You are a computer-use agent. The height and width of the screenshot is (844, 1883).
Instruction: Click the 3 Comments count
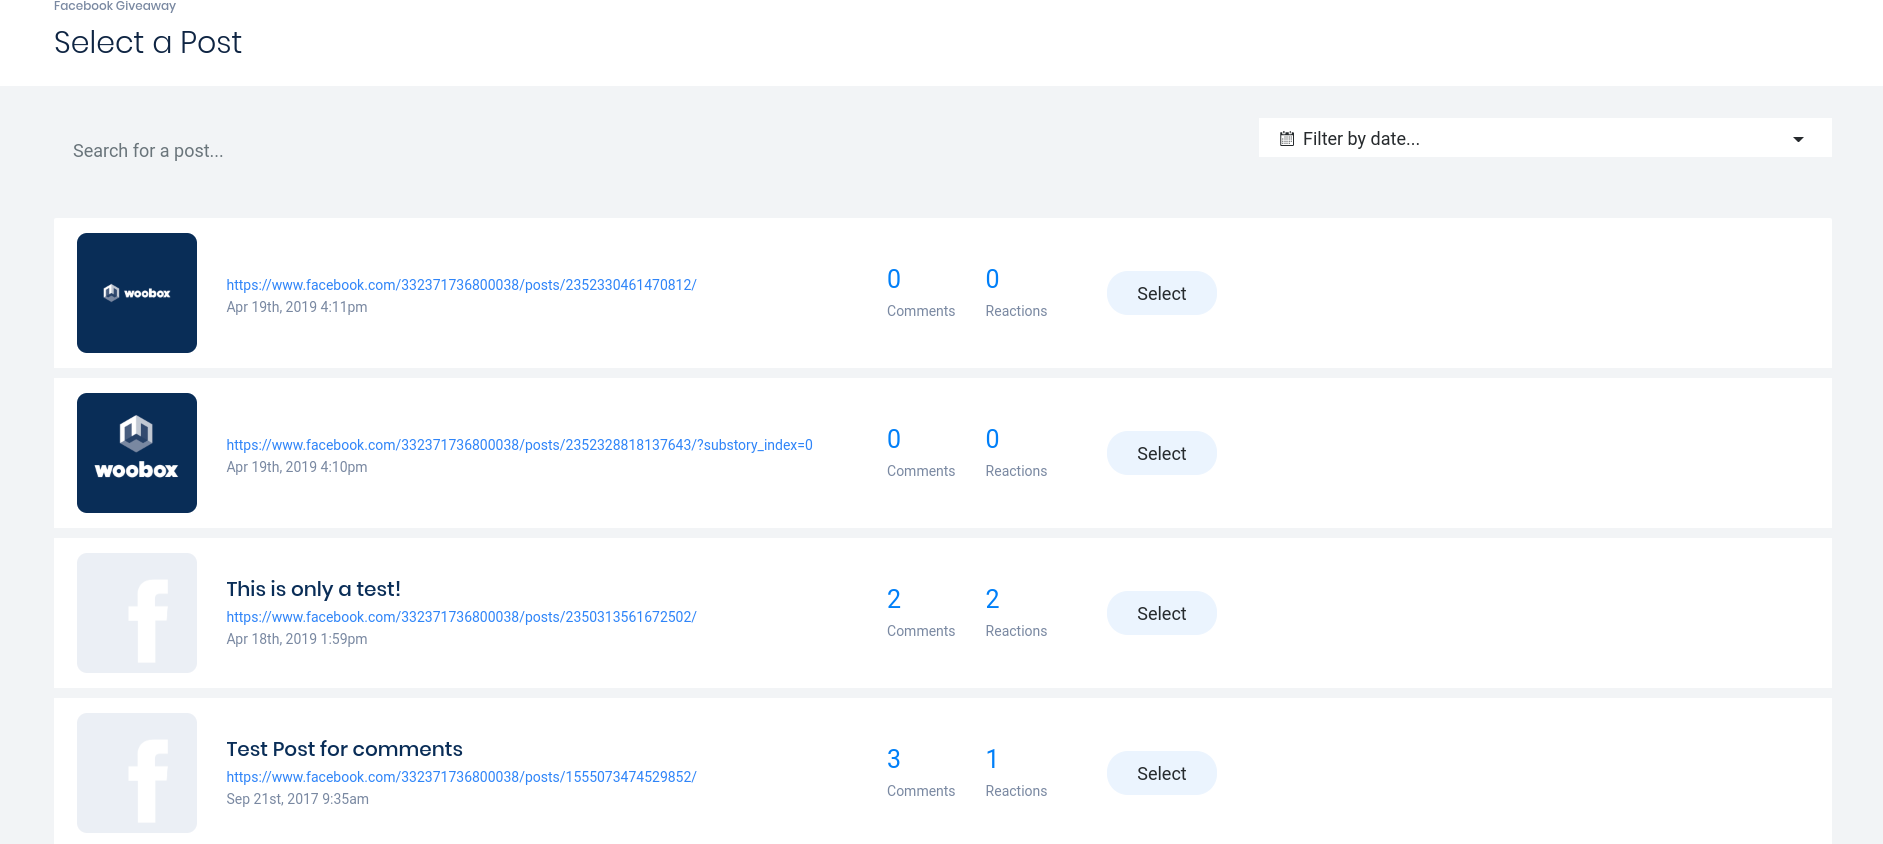point(894,759)
